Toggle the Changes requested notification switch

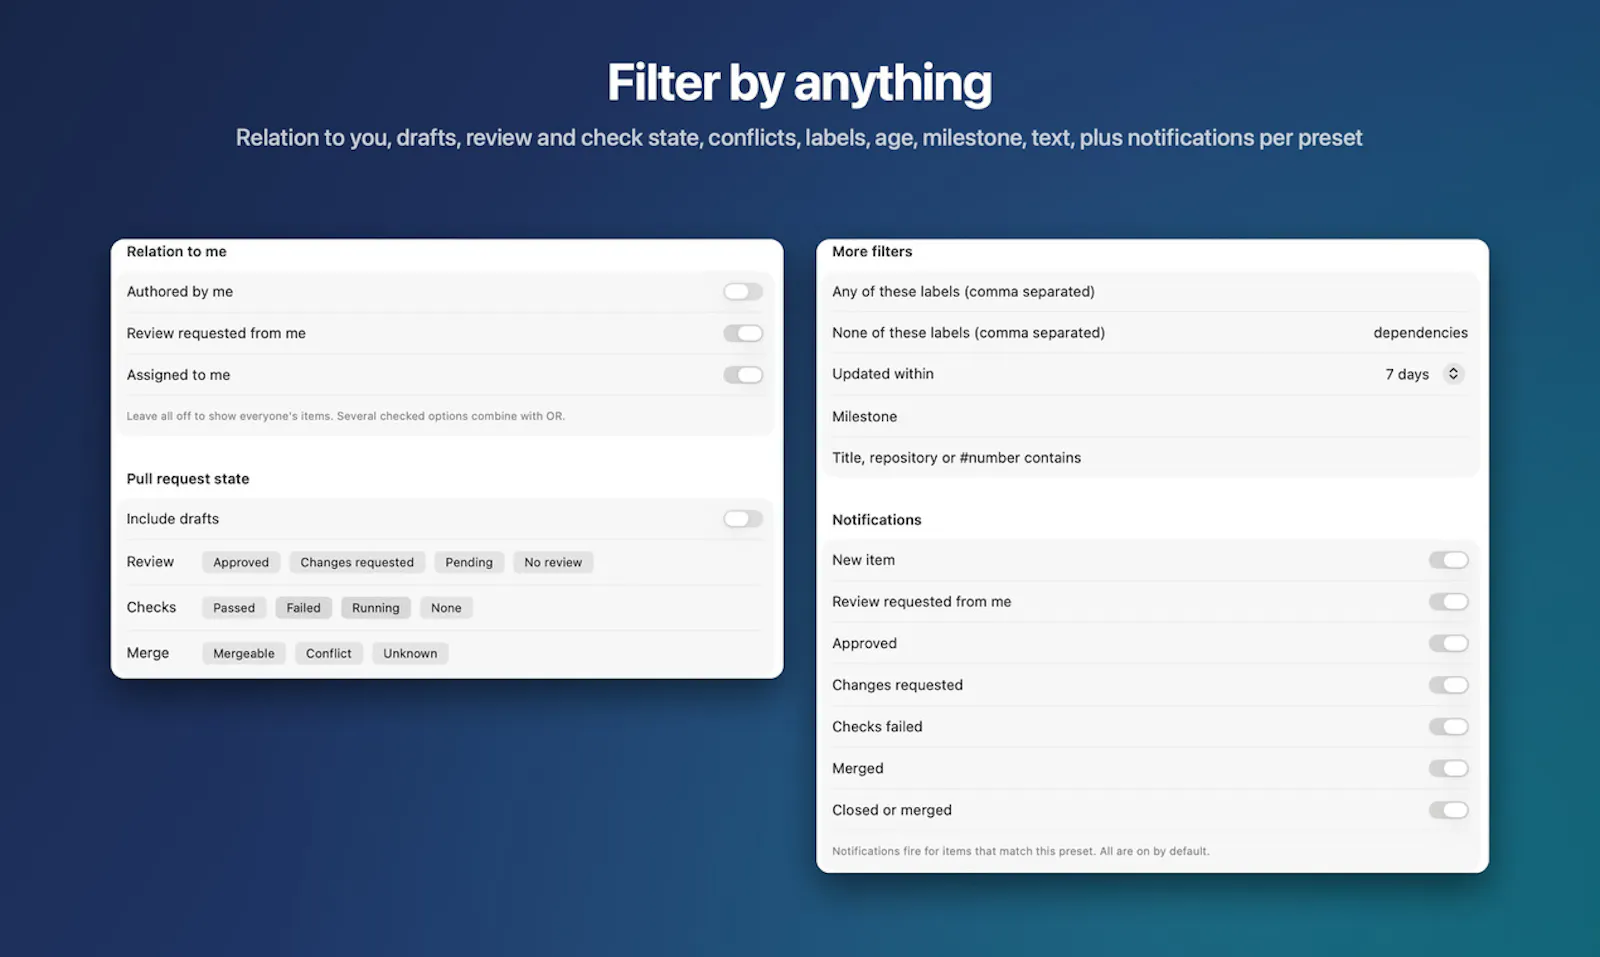[1448, 685]
